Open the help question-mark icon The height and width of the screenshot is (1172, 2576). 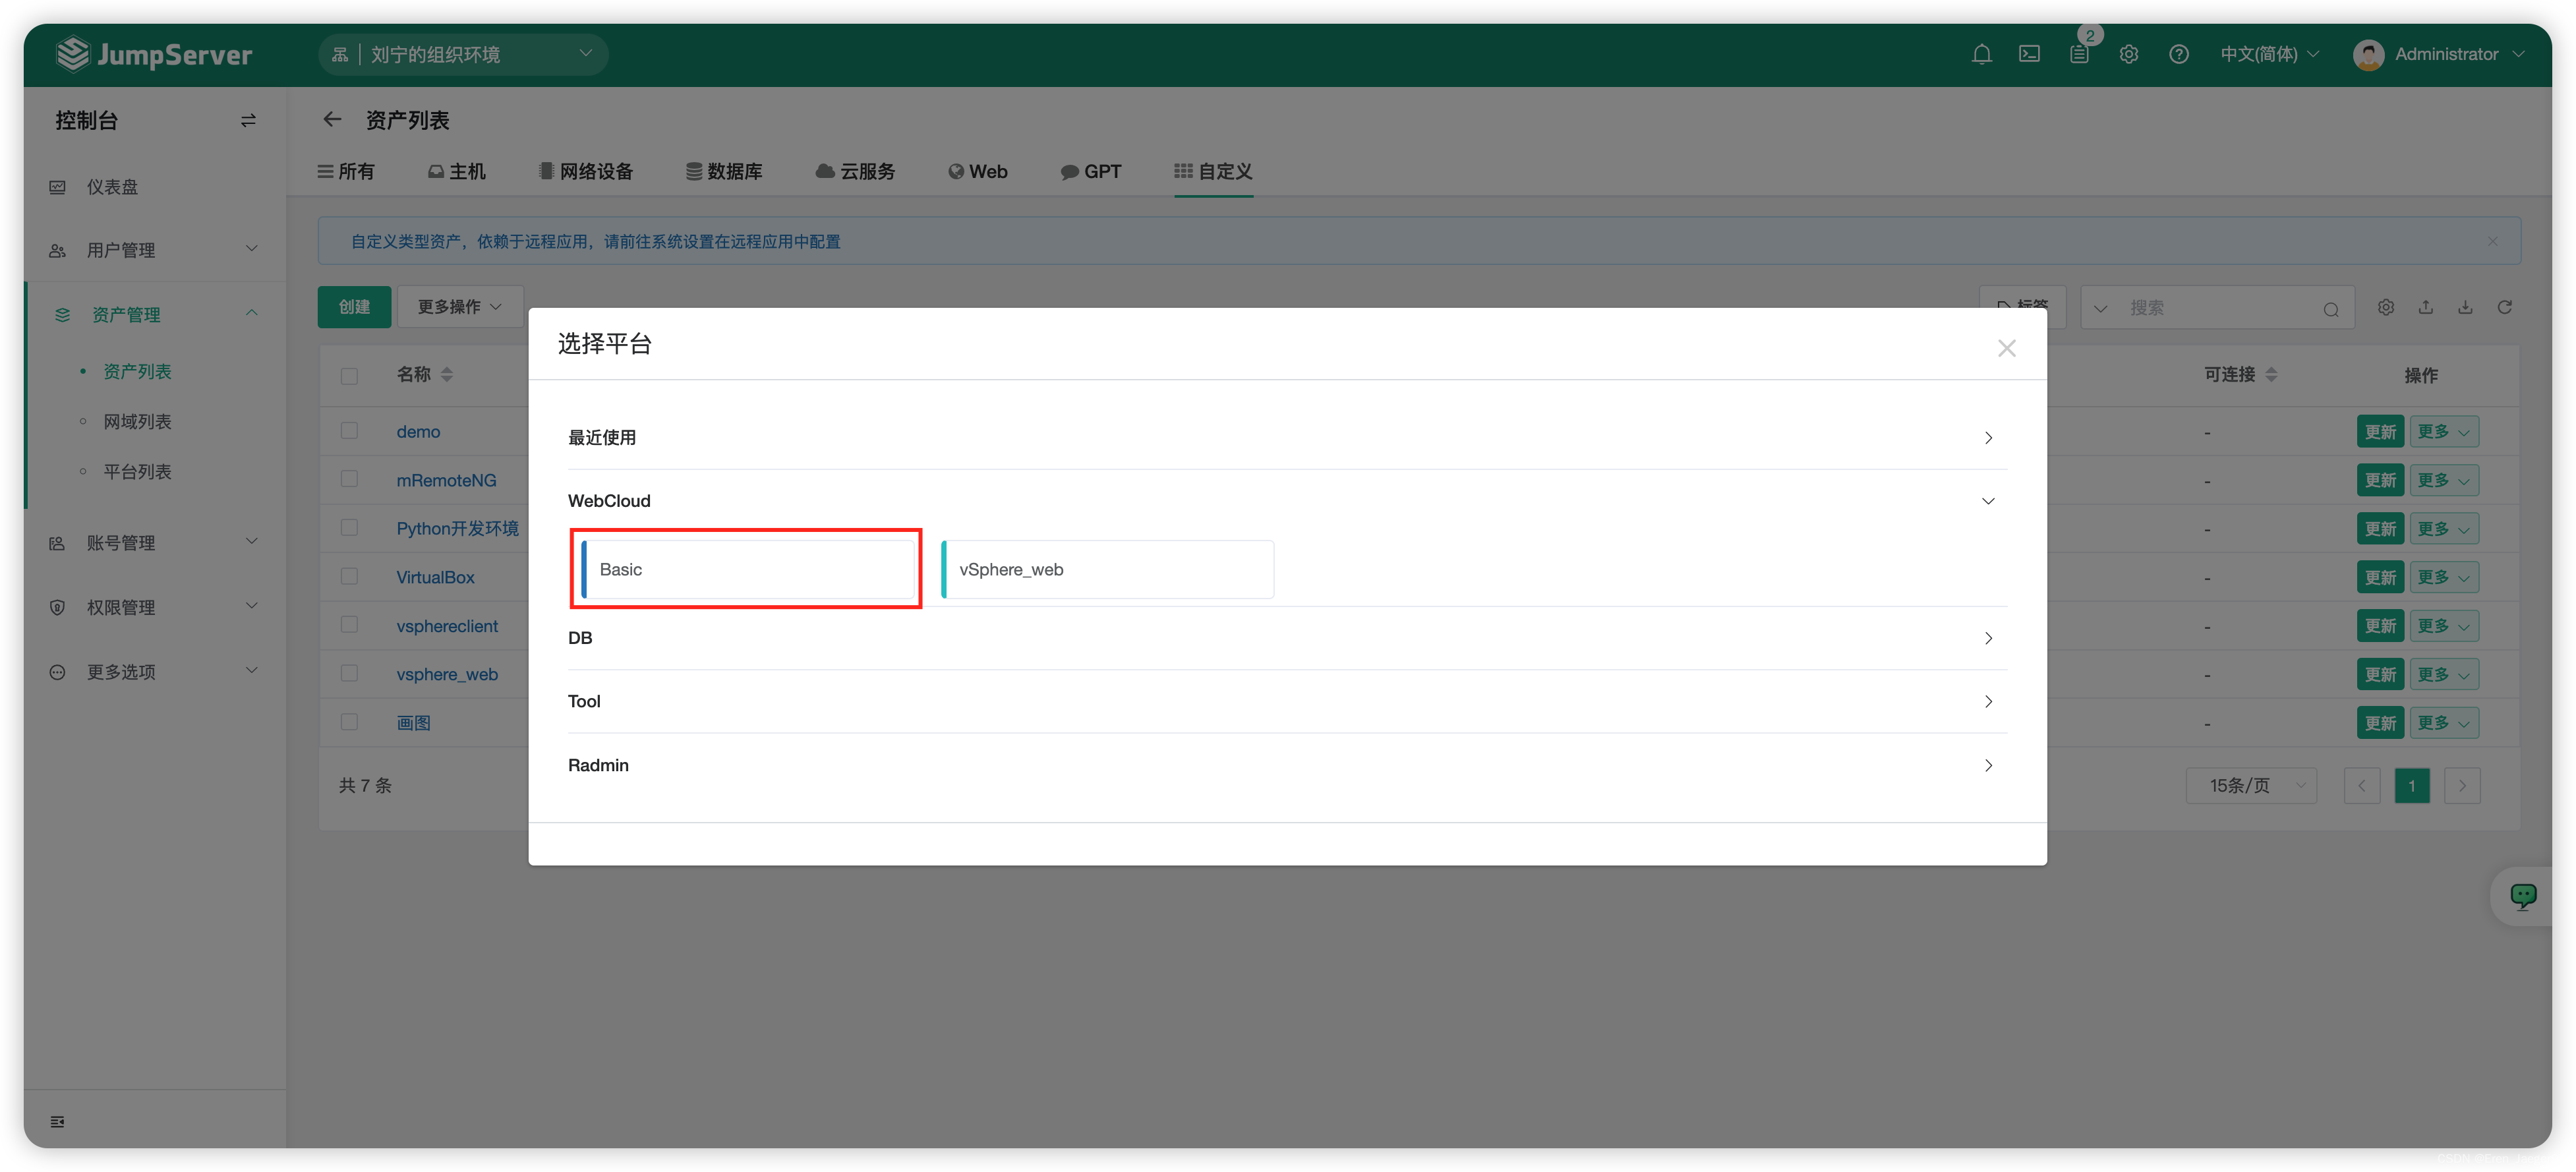(2179, 54)
